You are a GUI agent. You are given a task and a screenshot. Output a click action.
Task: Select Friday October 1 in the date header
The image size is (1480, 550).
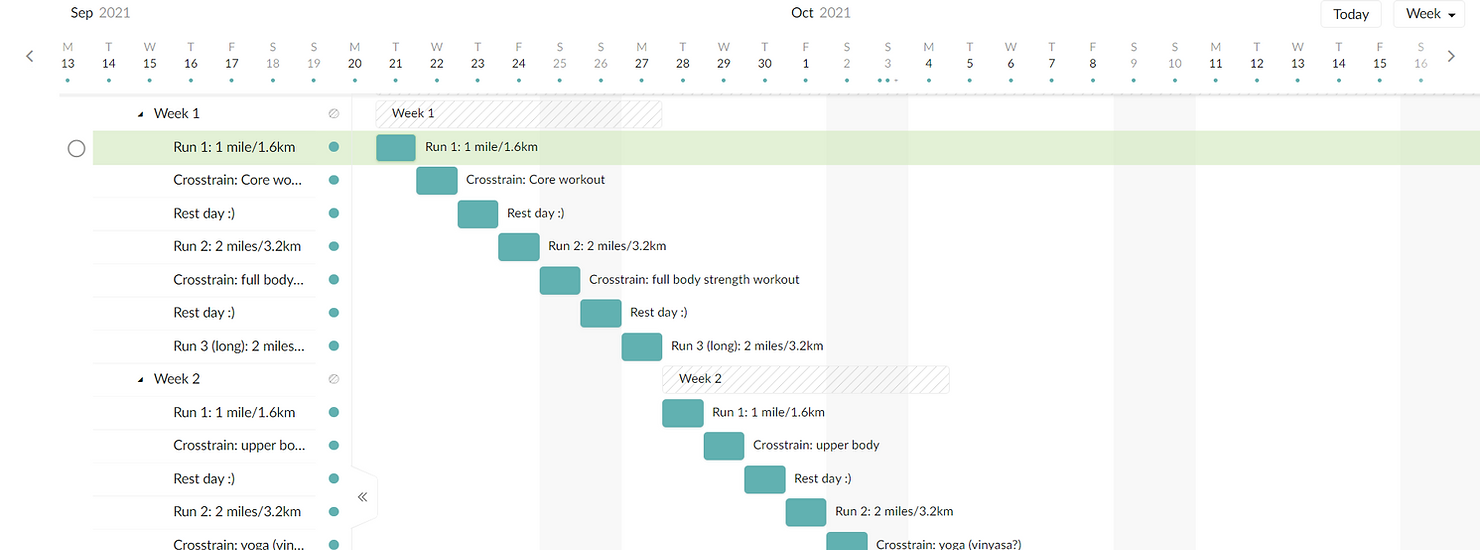806,54
